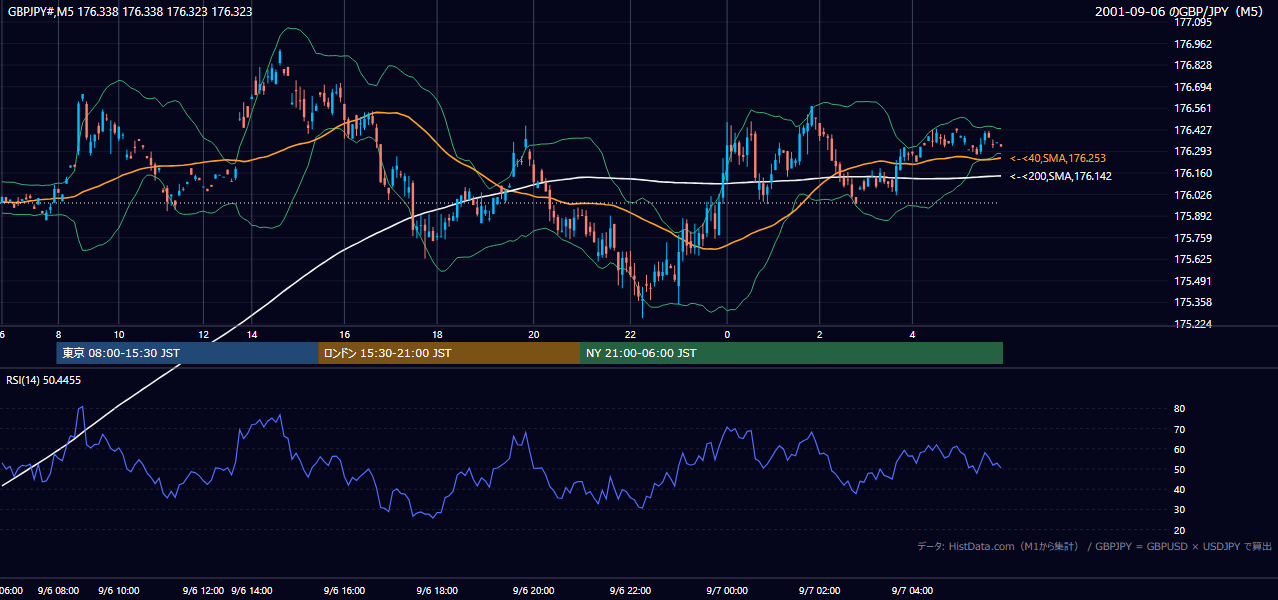Viewport: 1278px width, 600px height.
Task: Click RSI scale value 30
Action: click(1179, 509)
